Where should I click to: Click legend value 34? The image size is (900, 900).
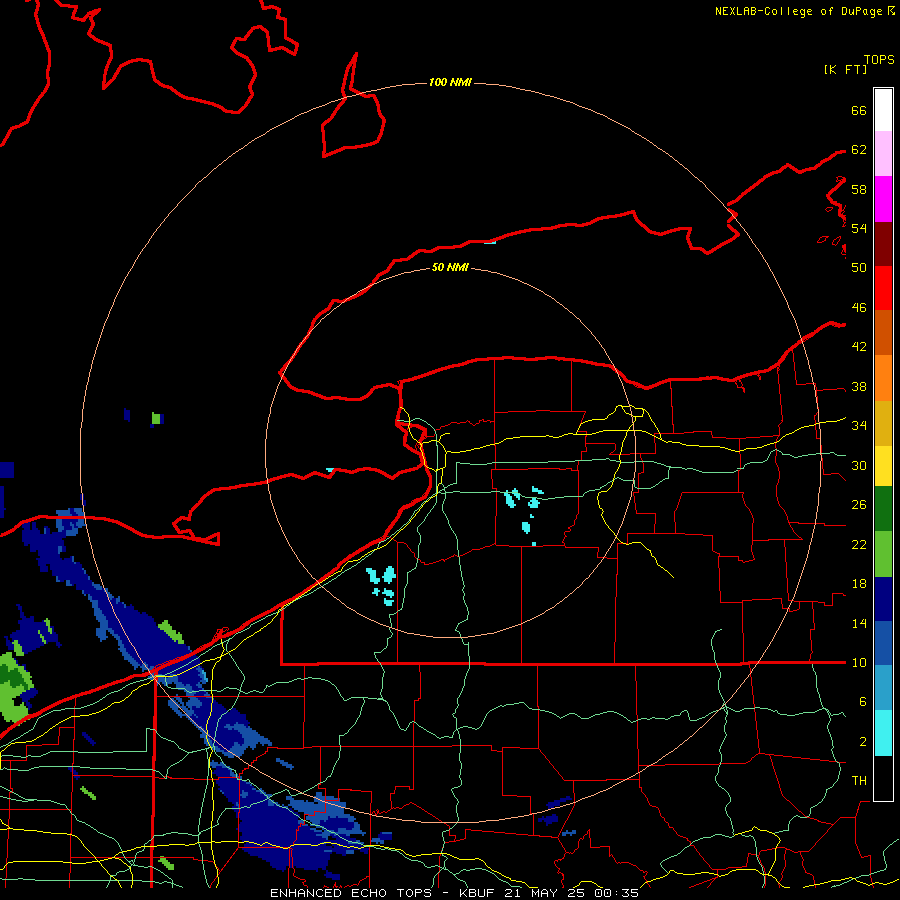coord(859,426)
